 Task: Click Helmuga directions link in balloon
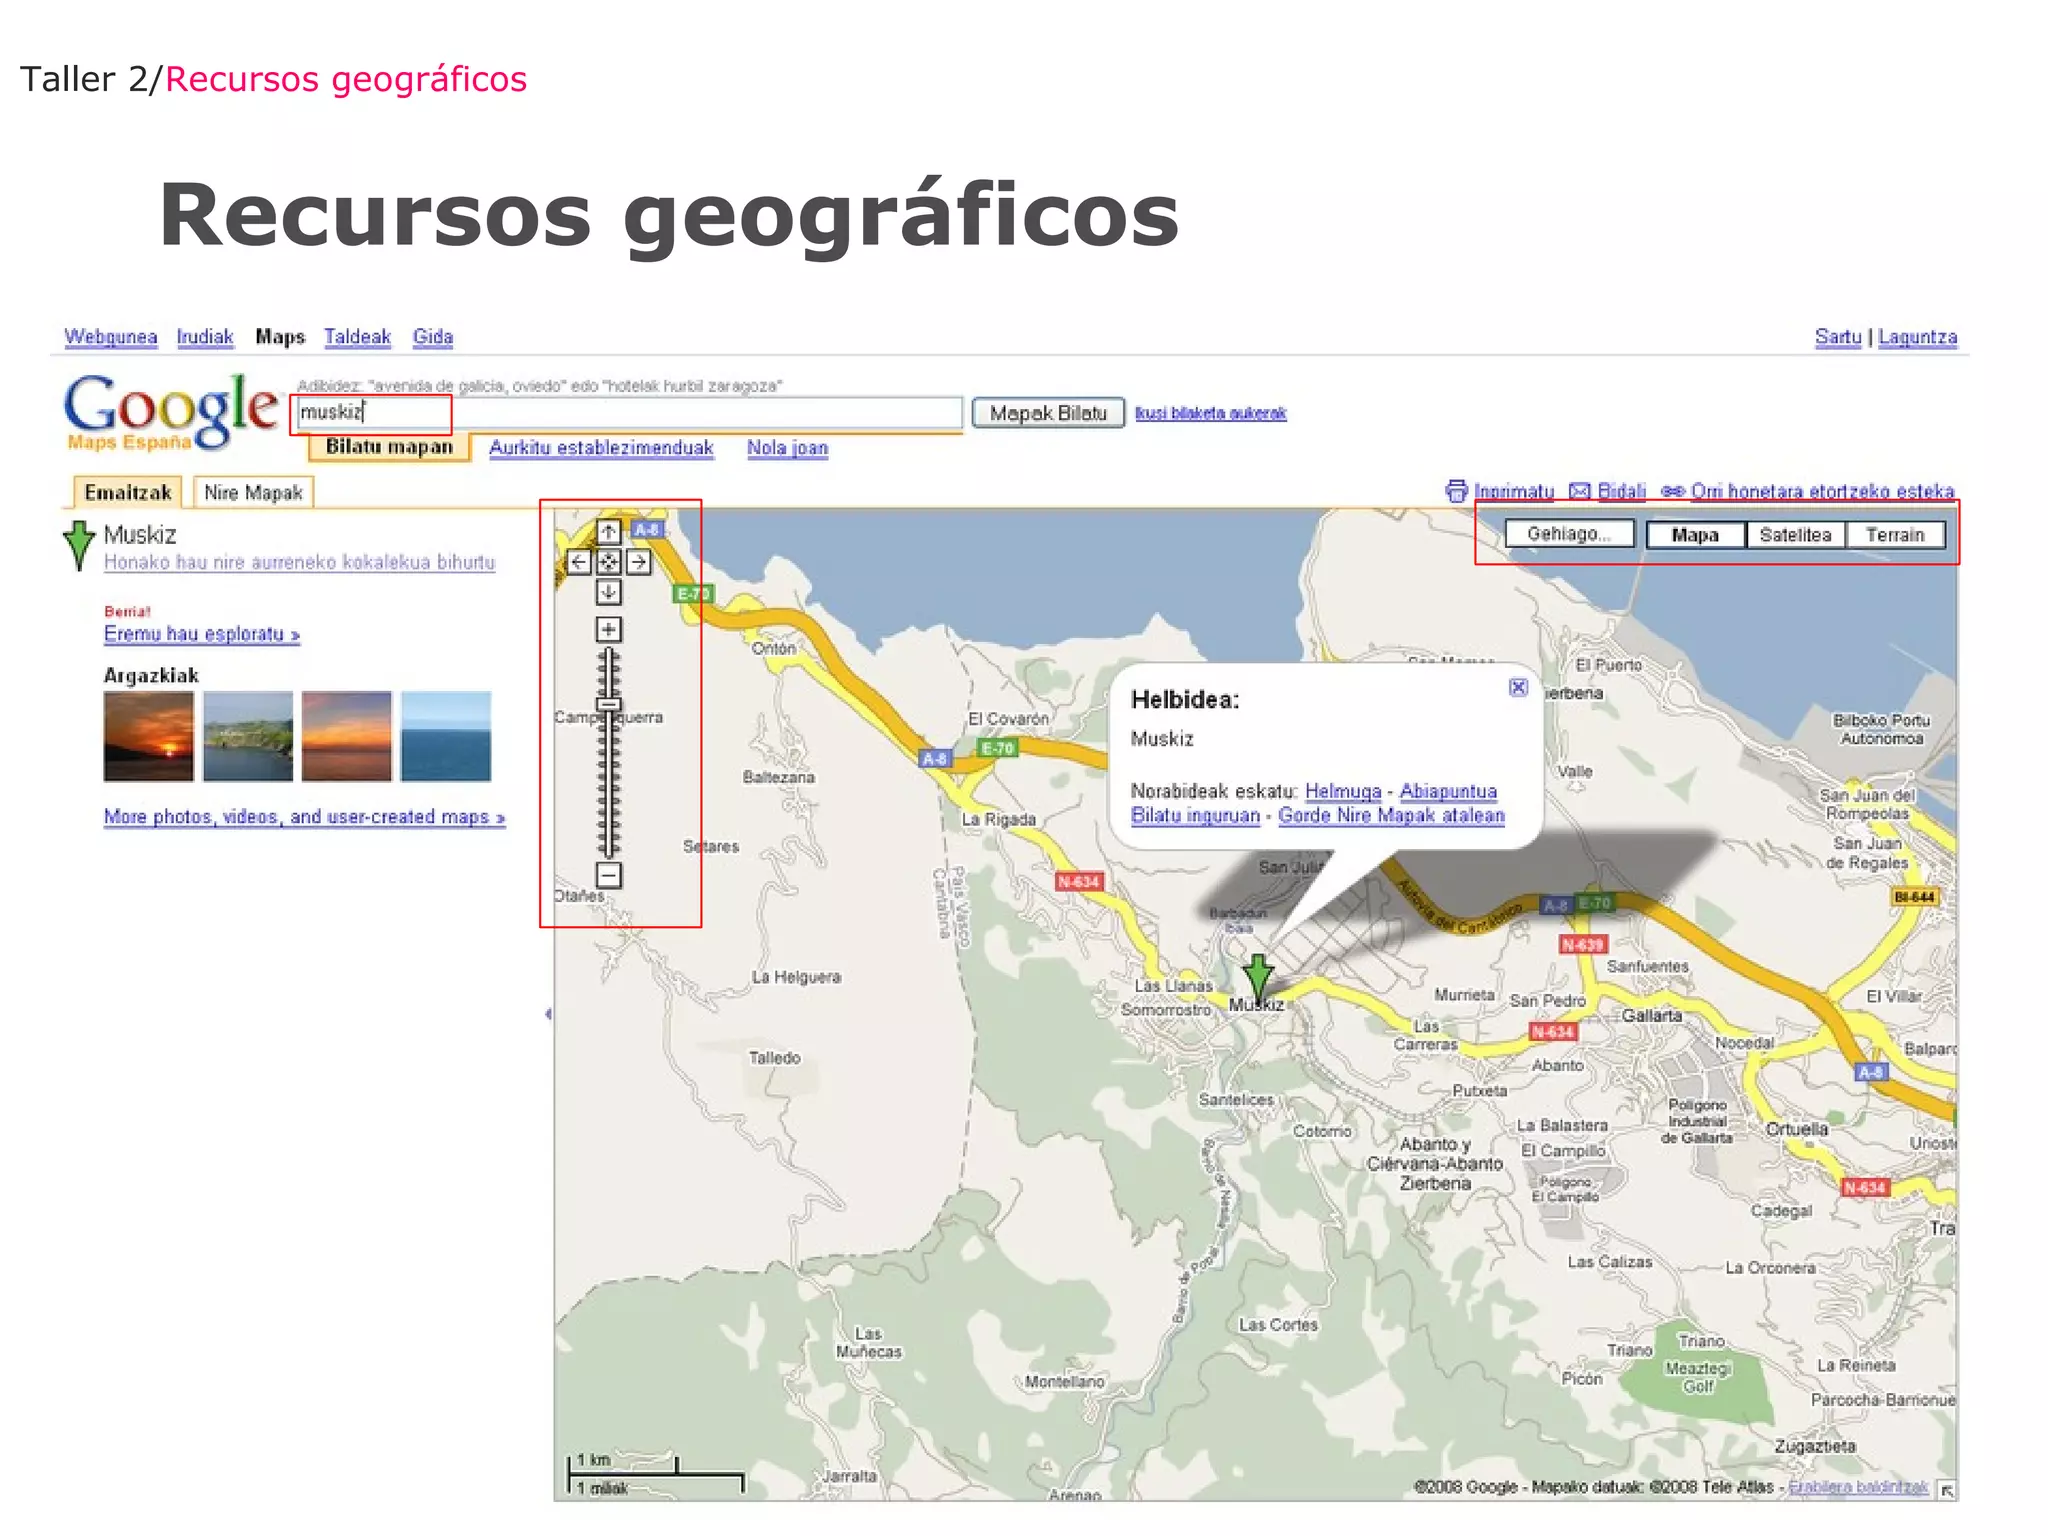point(1343,791)
